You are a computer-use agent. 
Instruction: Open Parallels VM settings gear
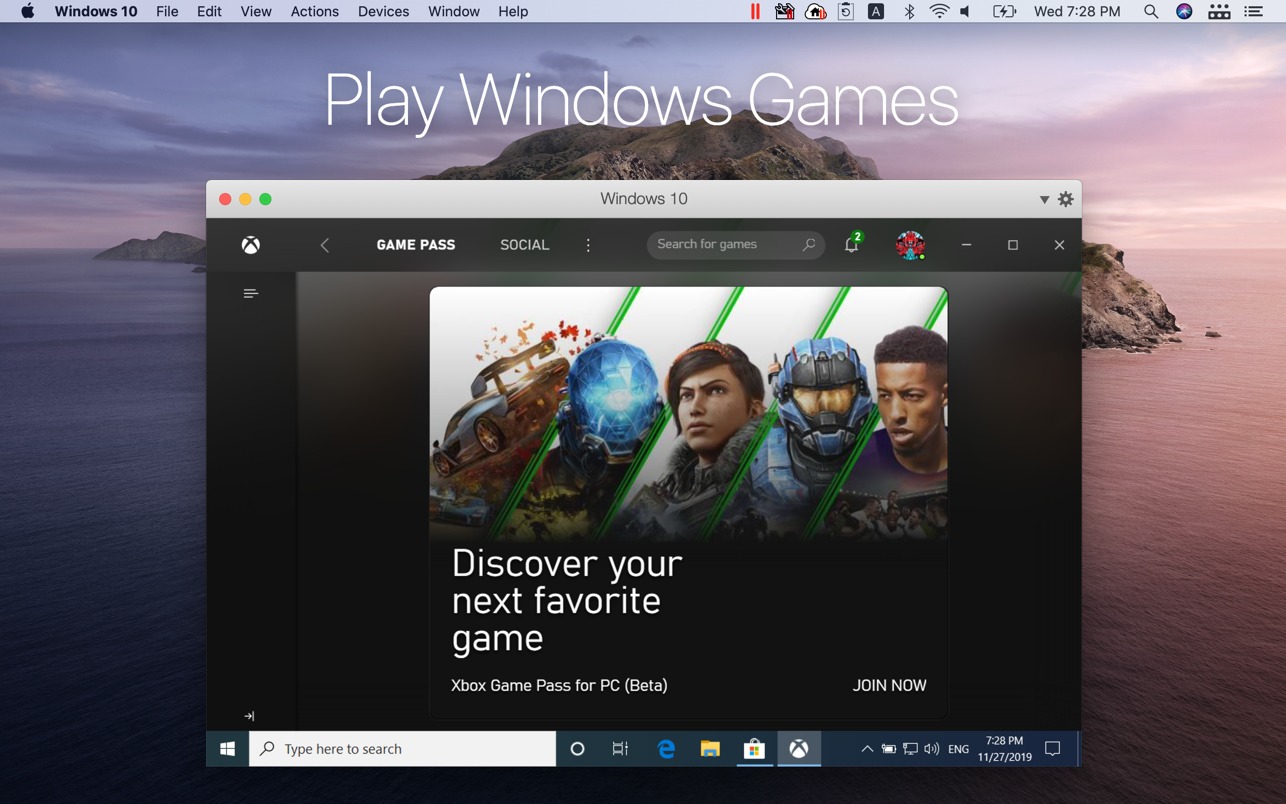pyautogui.click(x=1066, y=199)
